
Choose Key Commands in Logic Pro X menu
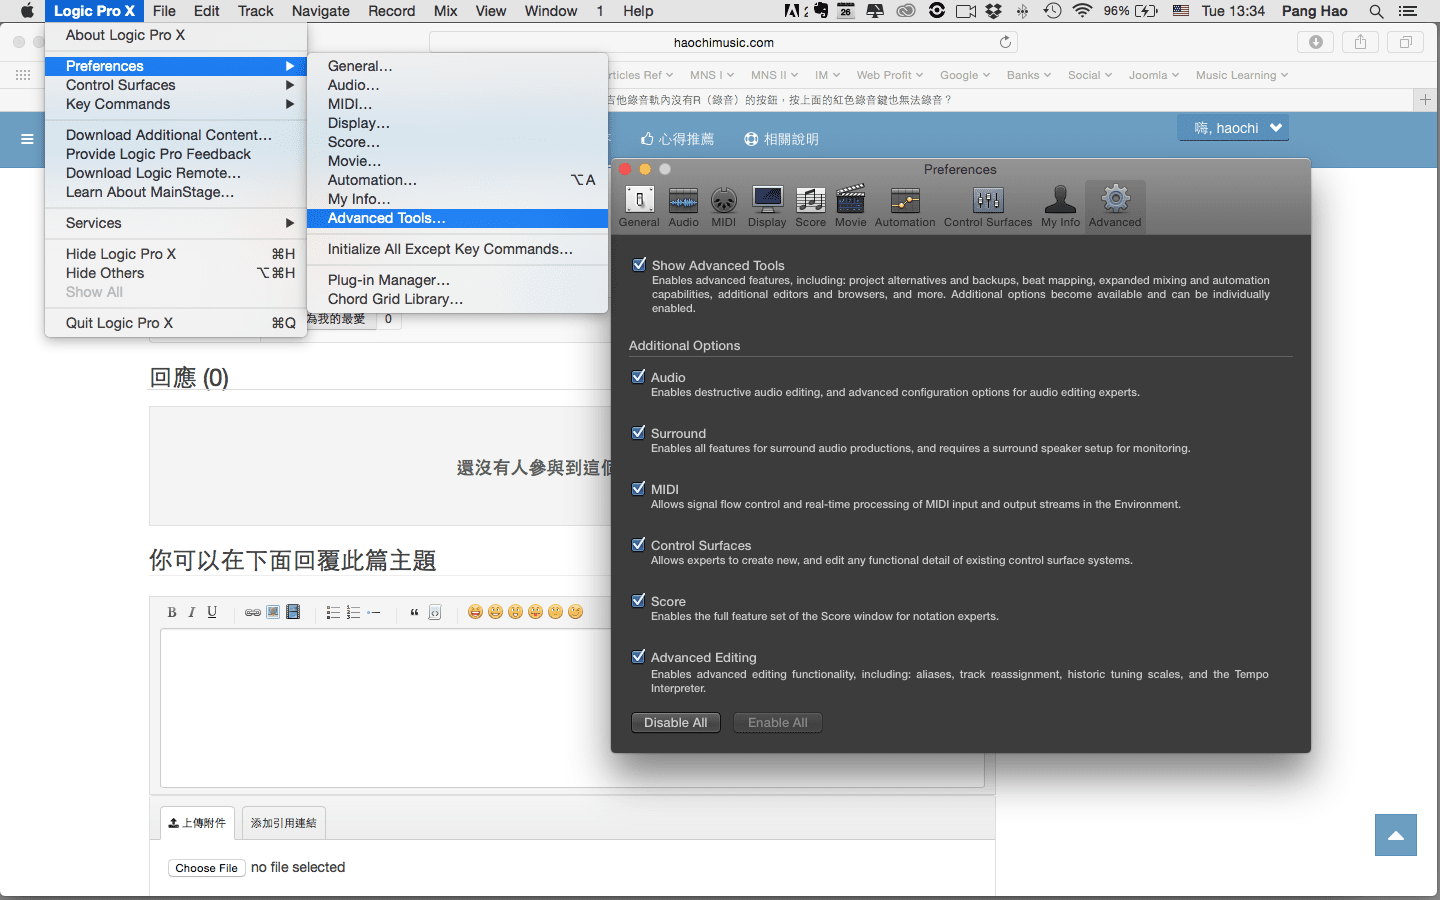pos(176,104)
